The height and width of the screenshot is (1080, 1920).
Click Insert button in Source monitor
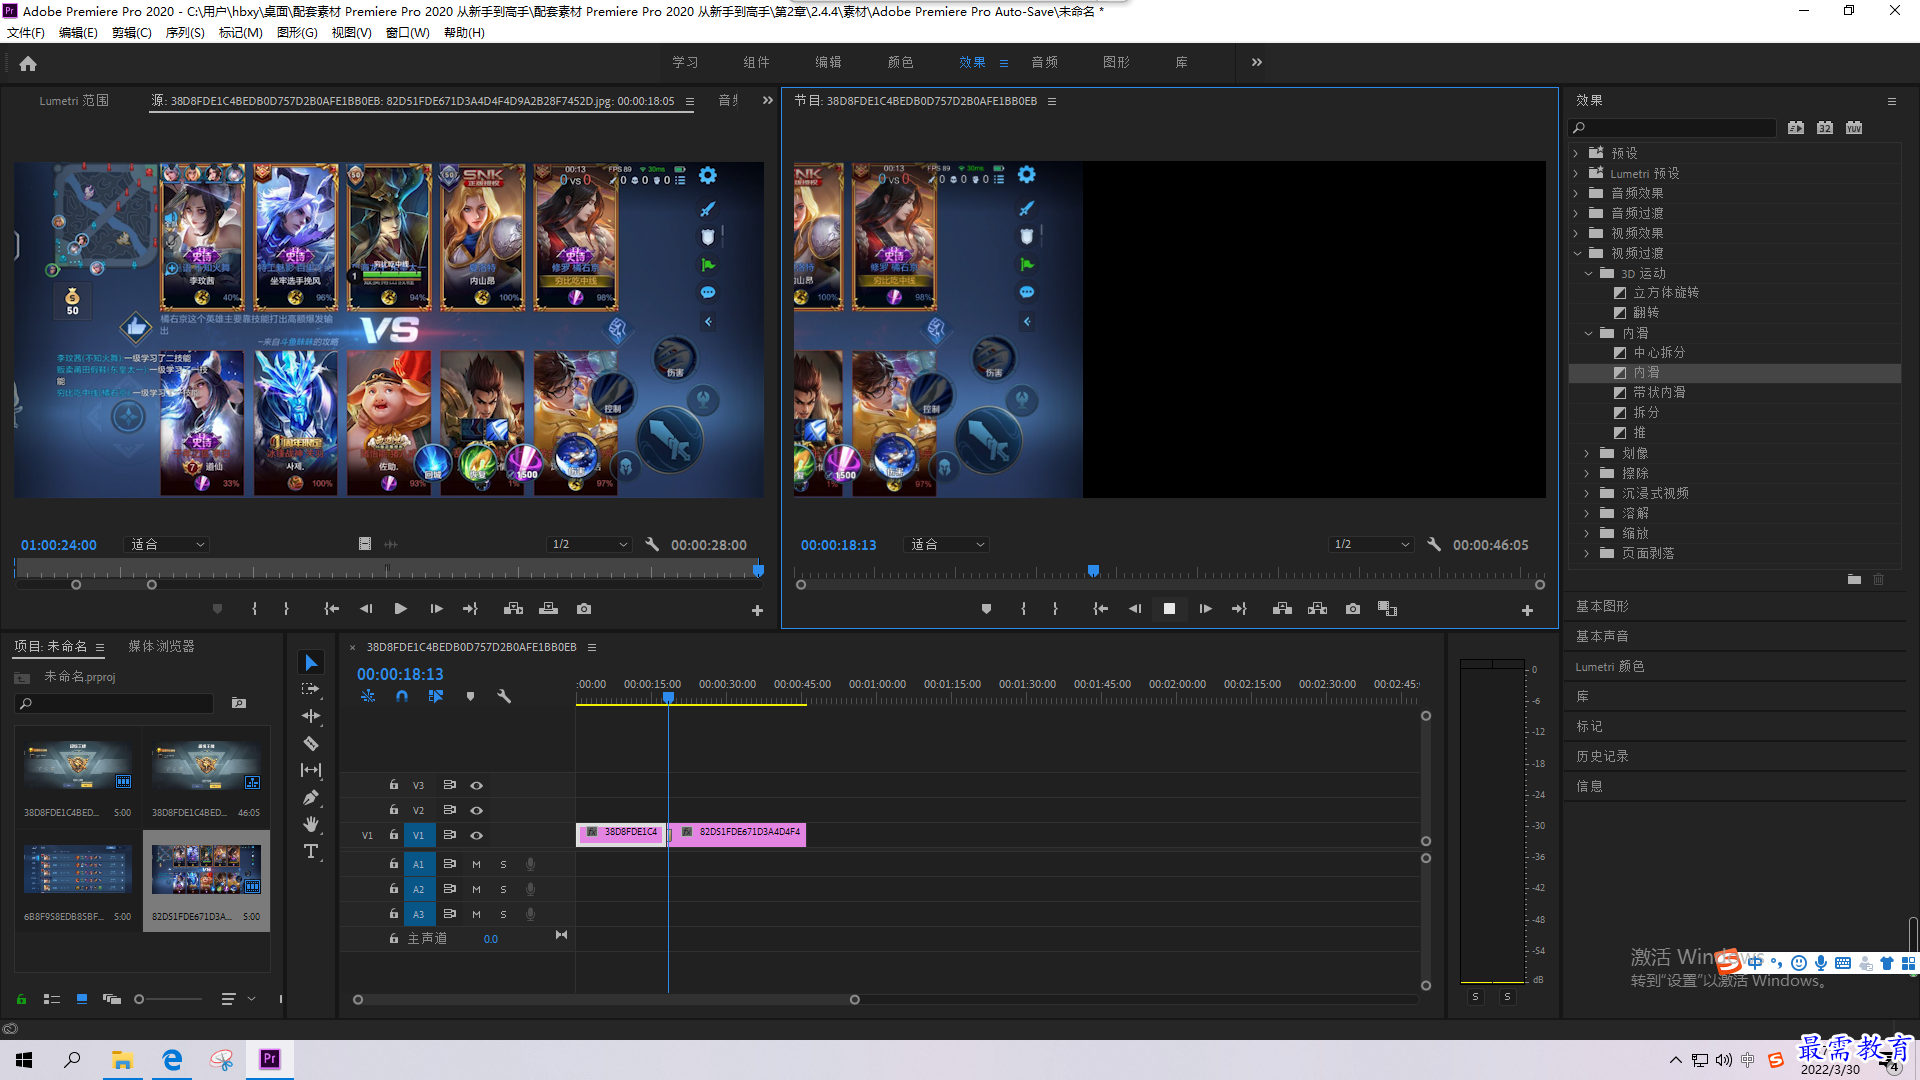click(513, 609)
